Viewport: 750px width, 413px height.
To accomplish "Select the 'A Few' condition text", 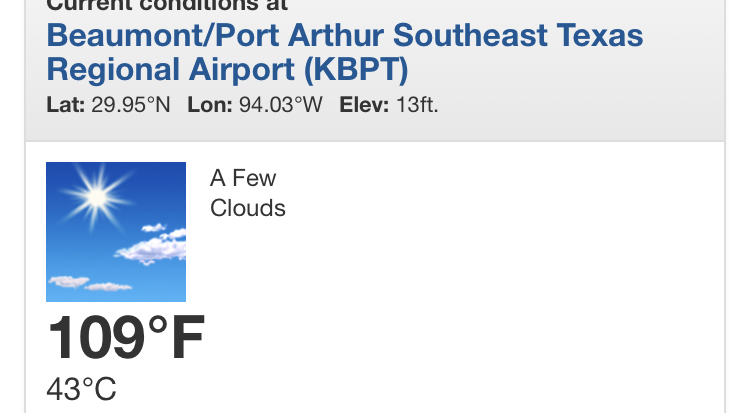I will tap(243, 179).
